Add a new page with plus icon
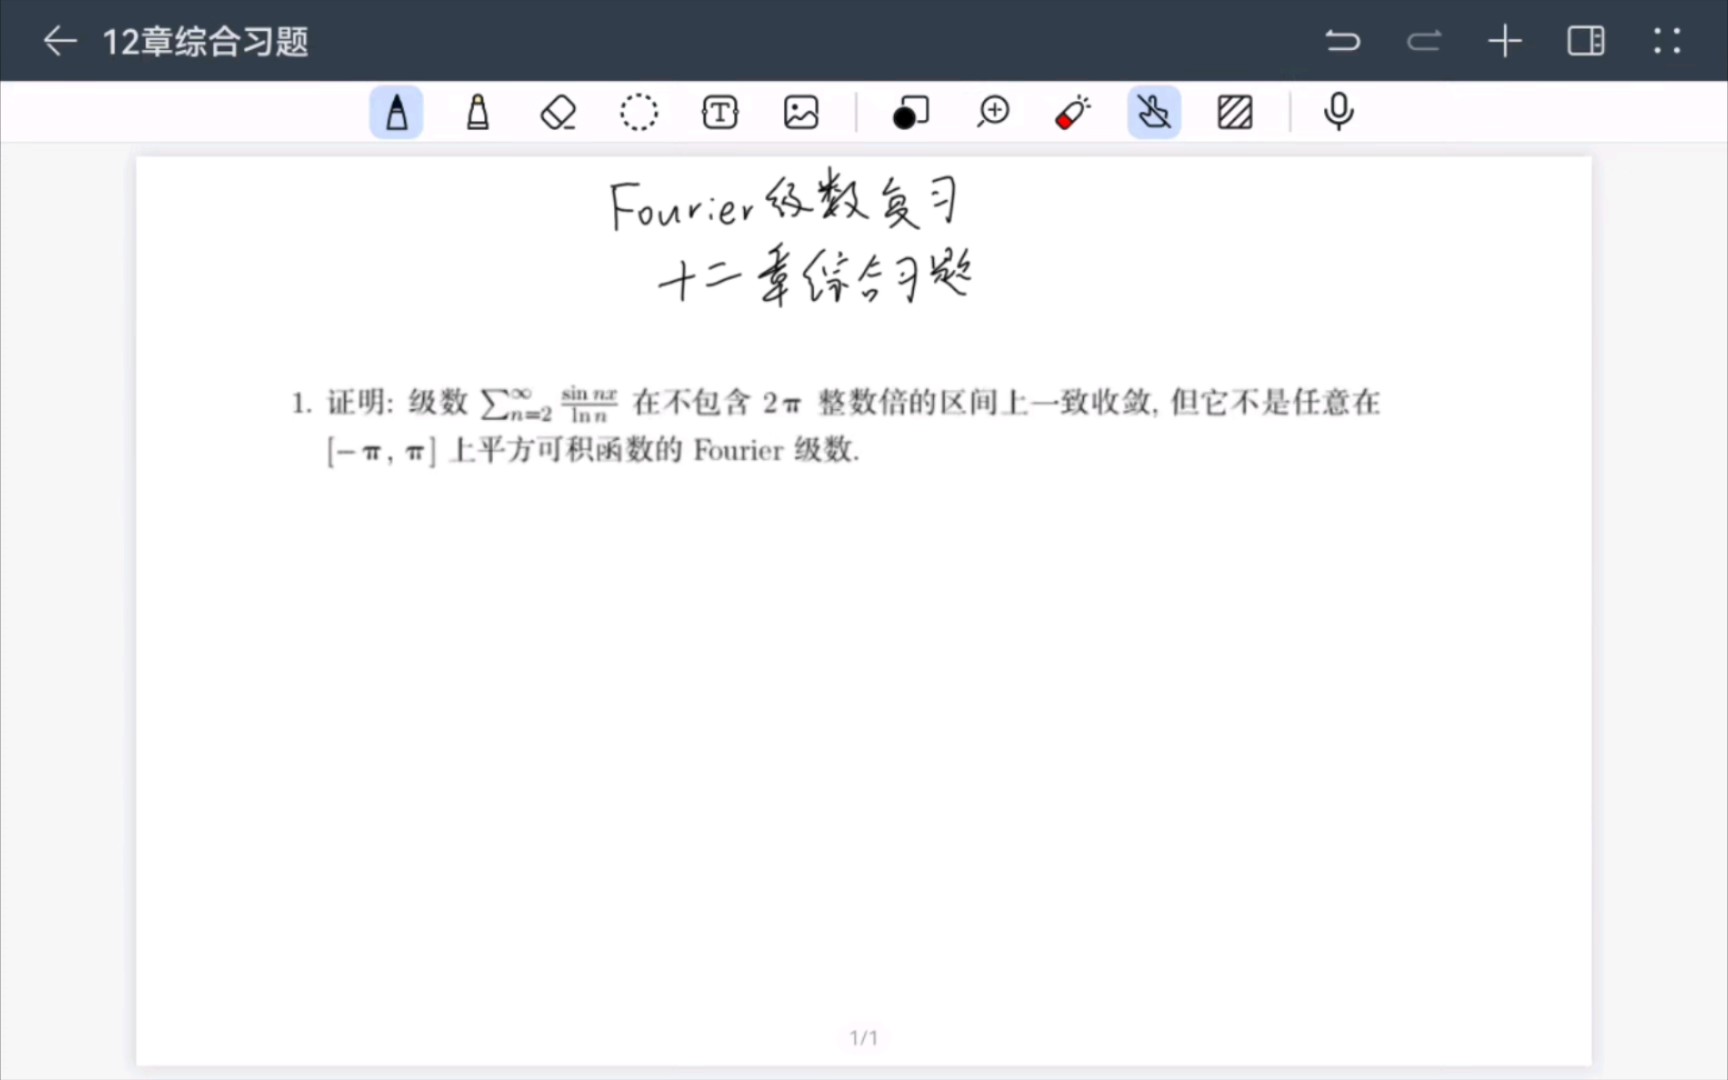 pyautogui.click(x=1505, y=41)
